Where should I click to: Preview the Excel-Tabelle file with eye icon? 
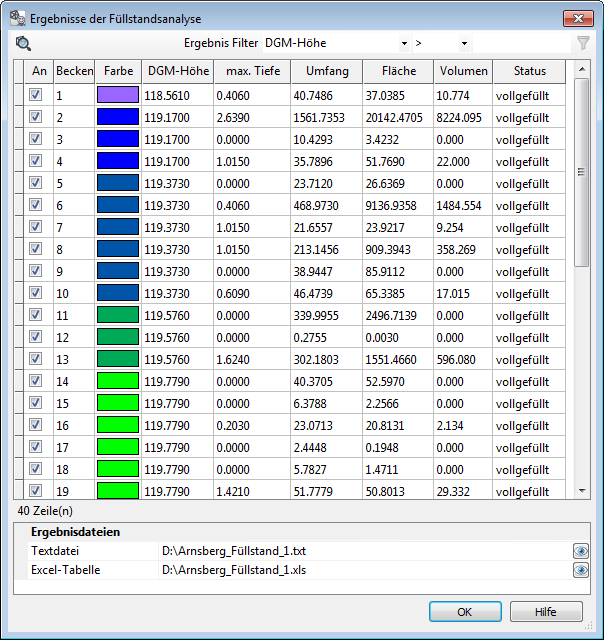pyautogui.click(x=580, y=570)
